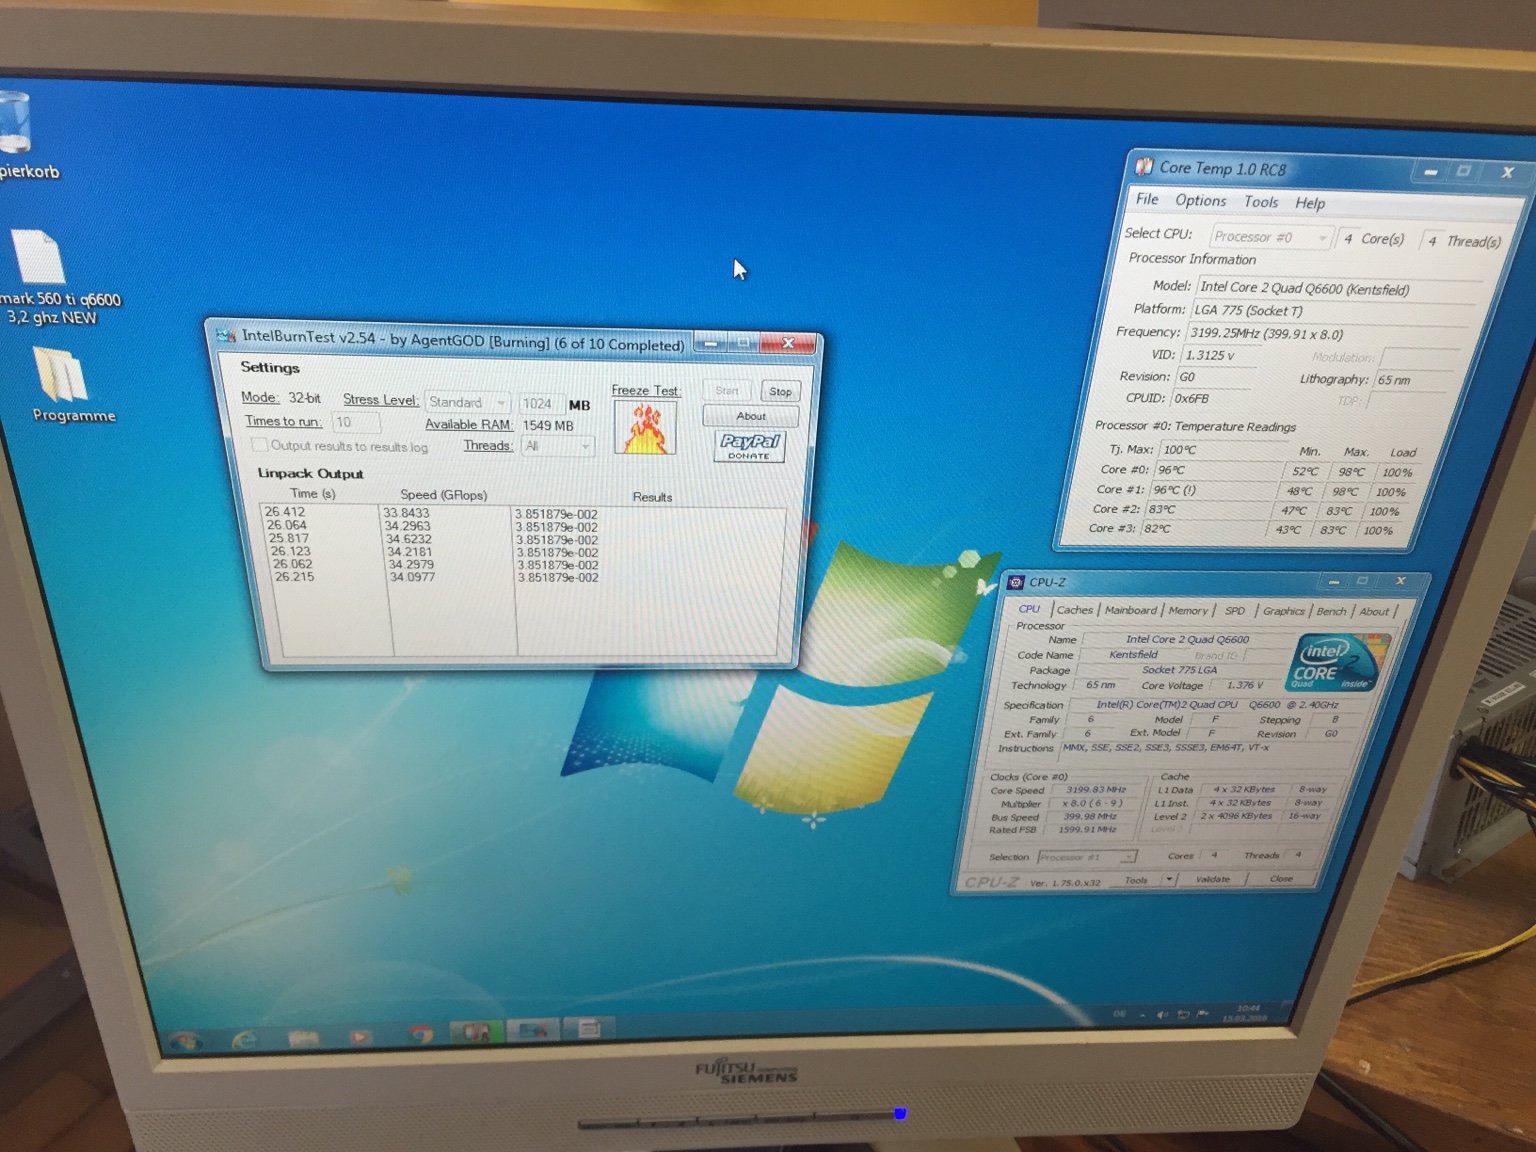Click the Validate button in CPU-Z
Viewport: 1536px width, 1152px height.
pos(1213,879)
